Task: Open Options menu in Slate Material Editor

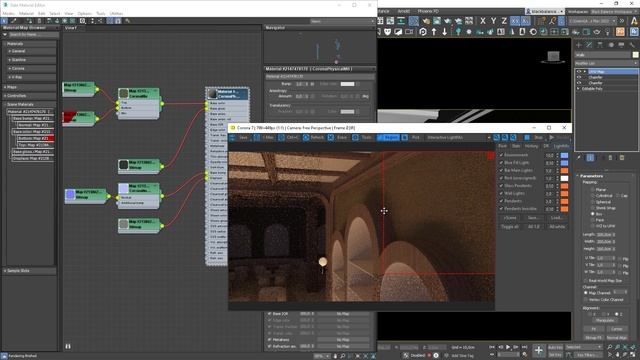Action: pos(84,13)
